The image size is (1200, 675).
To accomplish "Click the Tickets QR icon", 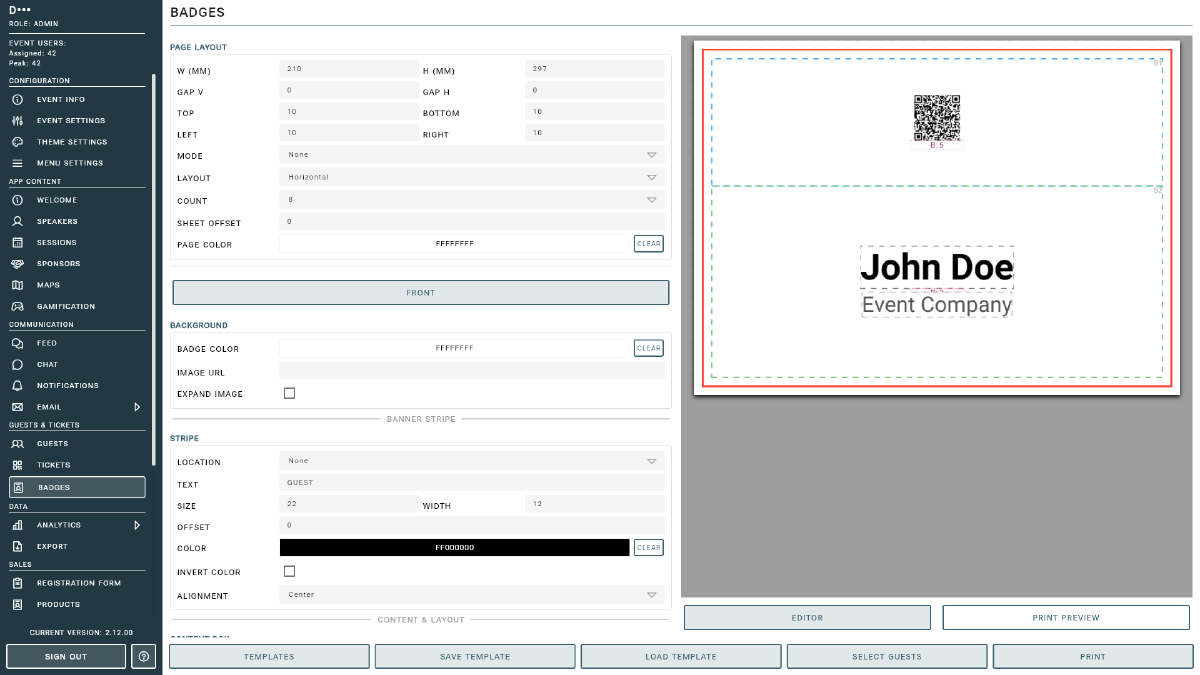I will click(17, 465).
